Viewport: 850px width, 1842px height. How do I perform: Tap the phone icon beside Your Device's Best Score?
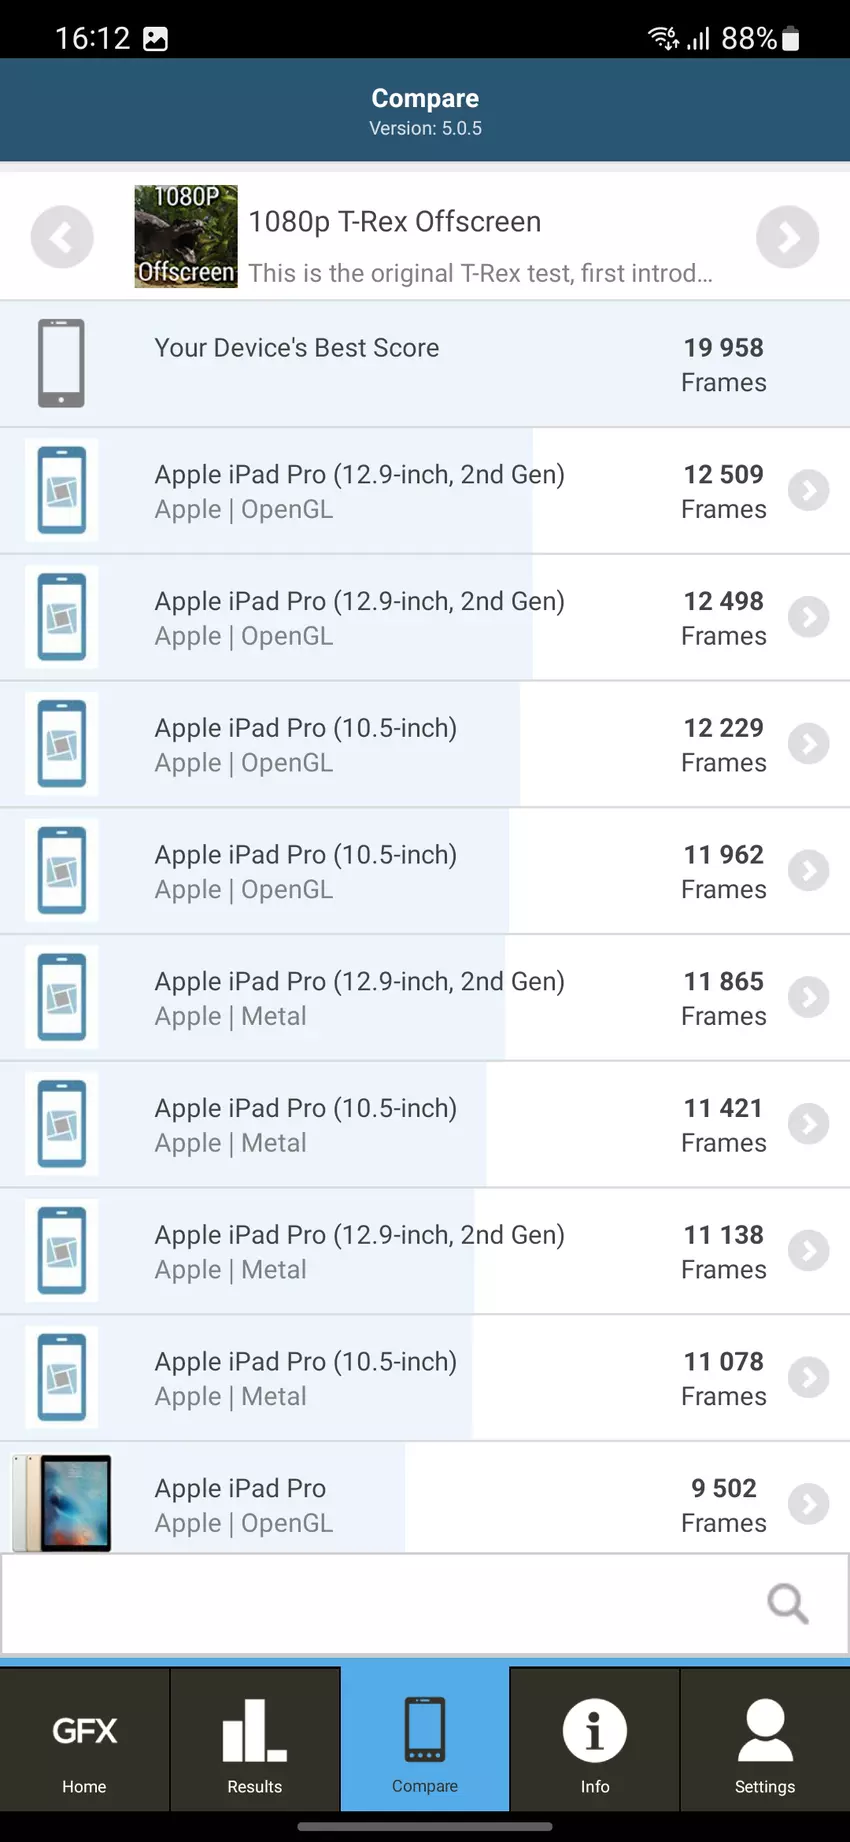61,363
